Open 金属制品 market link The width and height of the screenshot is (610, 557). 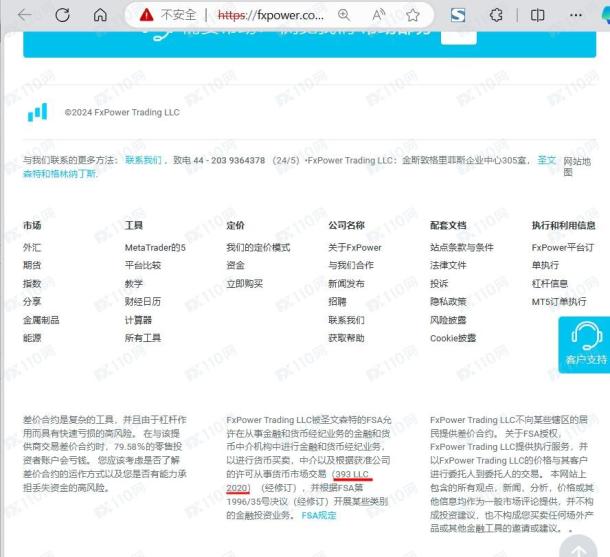(x=41, y=320)
